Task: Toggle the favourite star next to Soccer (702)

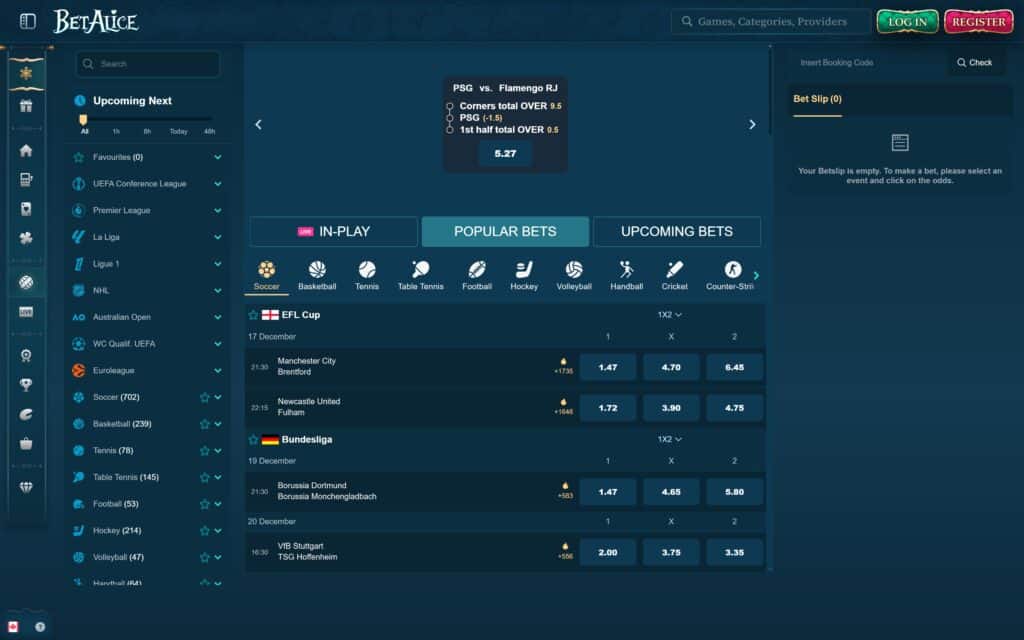Action: [205, 397]
